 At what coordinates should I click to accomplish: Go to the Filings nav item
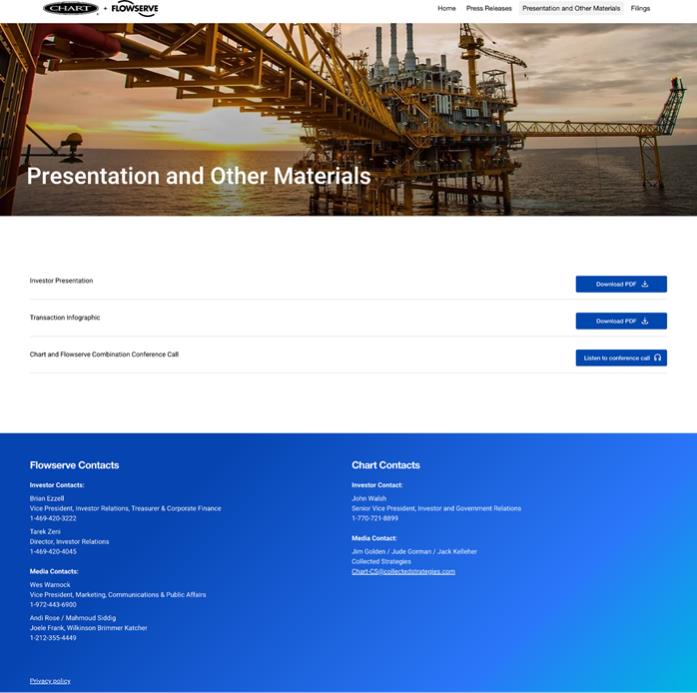pyautogui.click(x=640, y=8)
